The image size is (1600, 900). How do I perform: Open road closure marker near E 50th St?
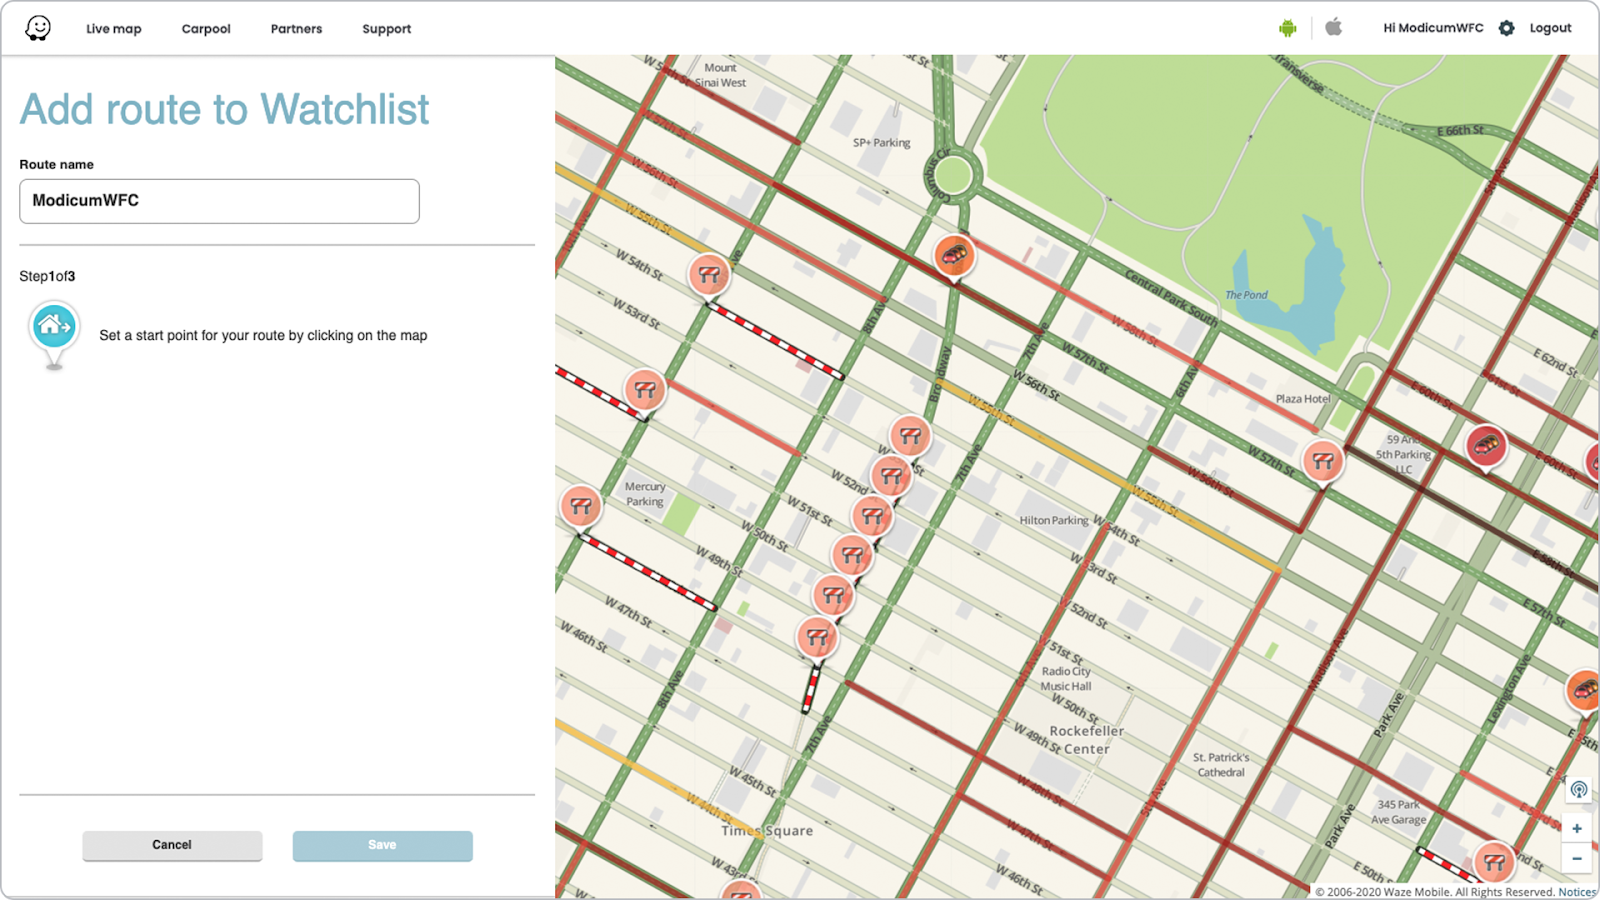coord(1494,861)
